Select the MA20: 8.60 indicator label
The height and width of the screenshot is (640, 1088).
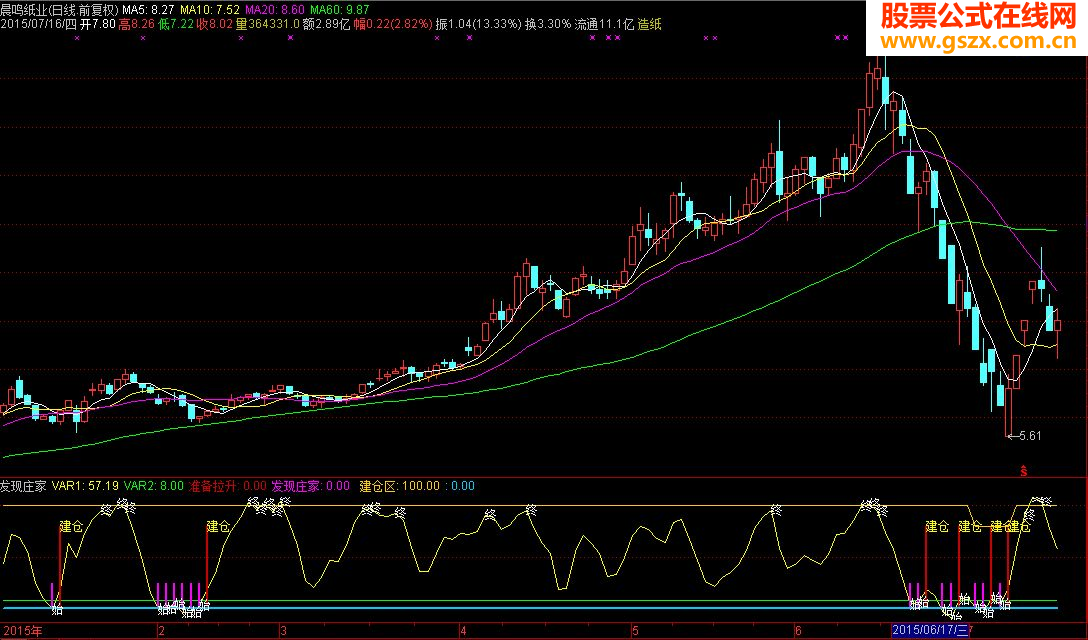tap(275, 10)
